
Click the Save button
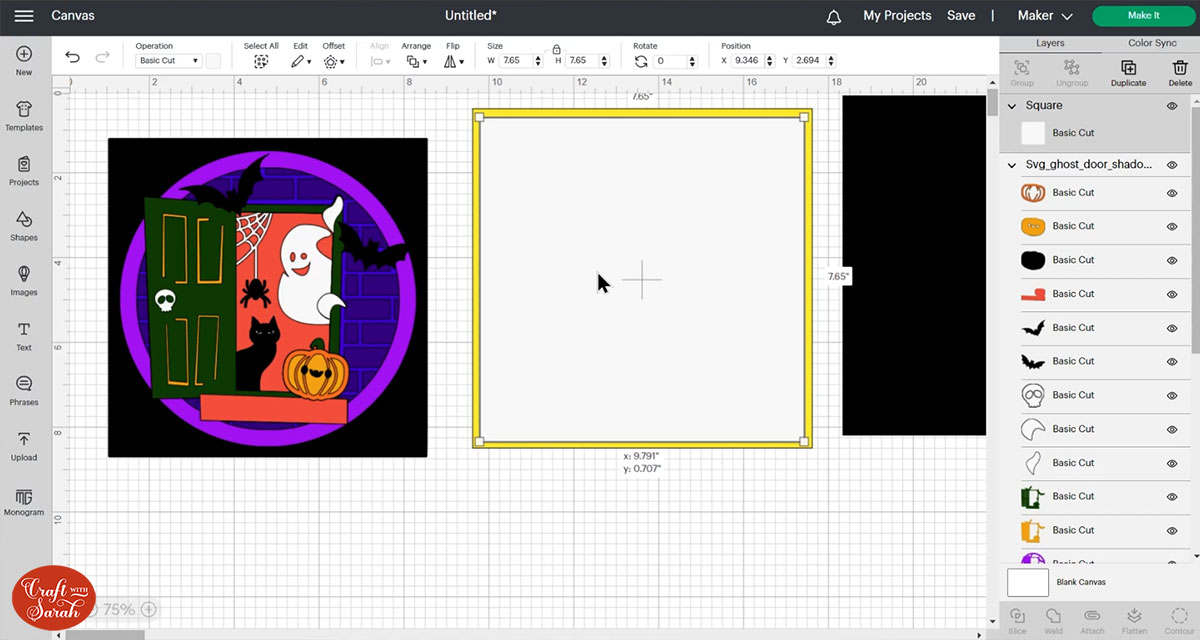click(x=961, y=16)
